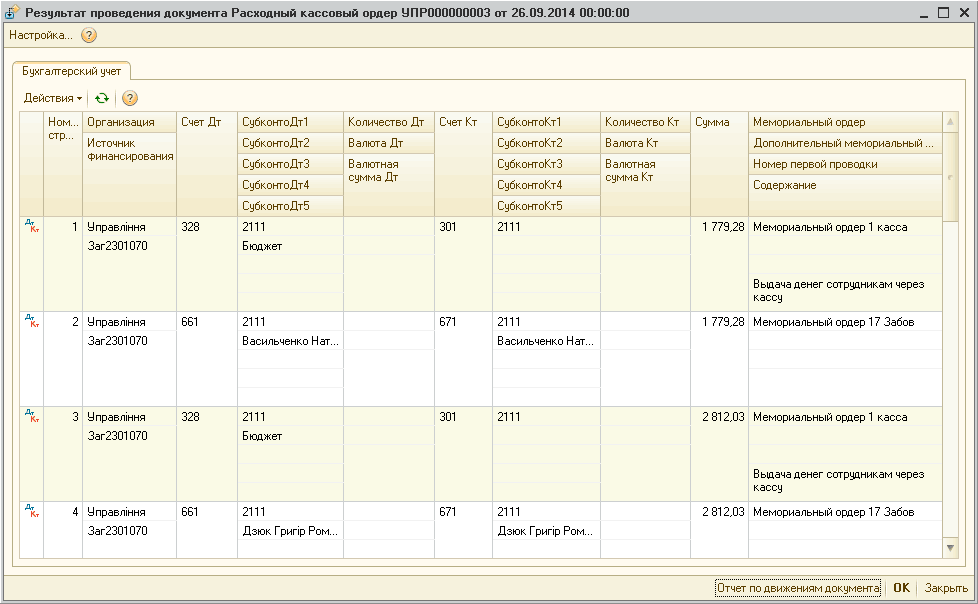978x604 pixels.
Task: Click the Отчет по движениям документа button
Action: tap(797, 588)
